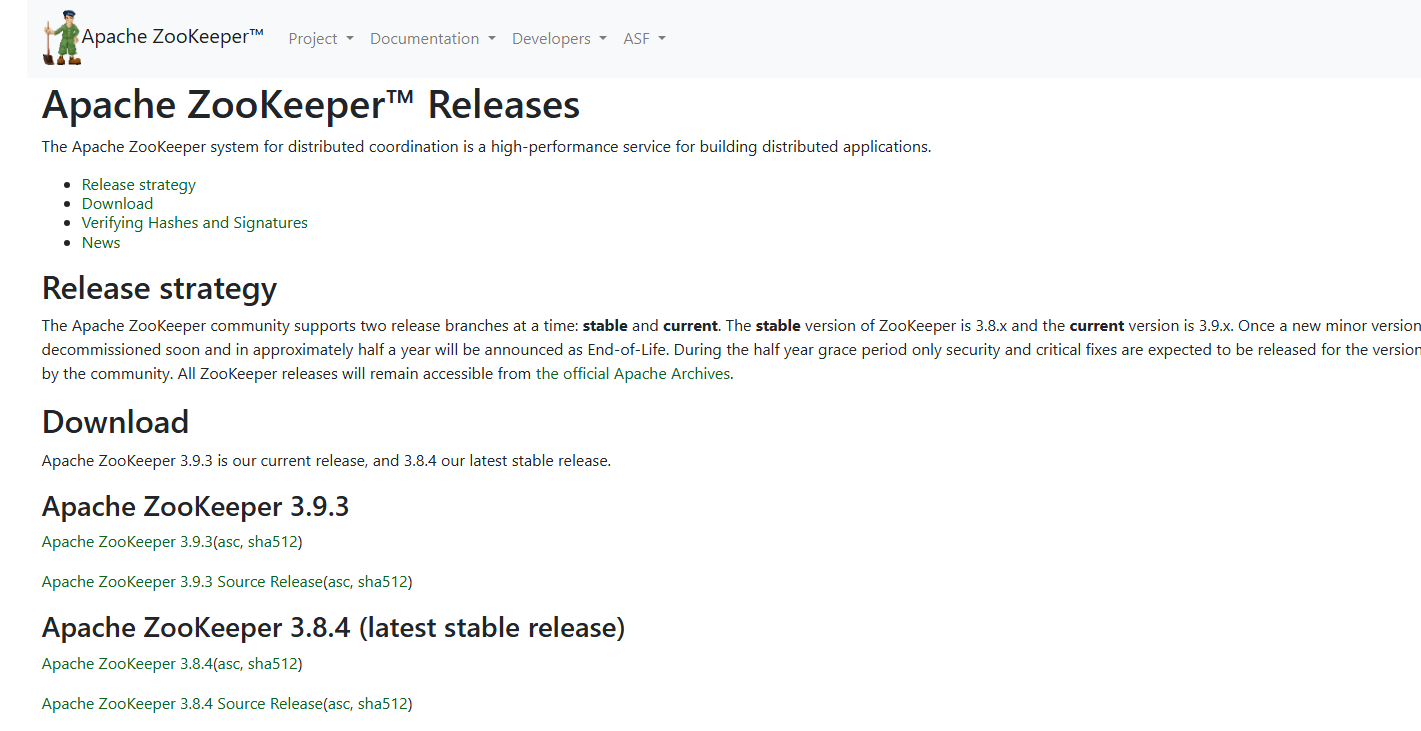The width and height of the screenshot is (1421, 731).
Task: Click the 'Apache ZooKeeper 3.9.3' heading
Action: point(196,507)
